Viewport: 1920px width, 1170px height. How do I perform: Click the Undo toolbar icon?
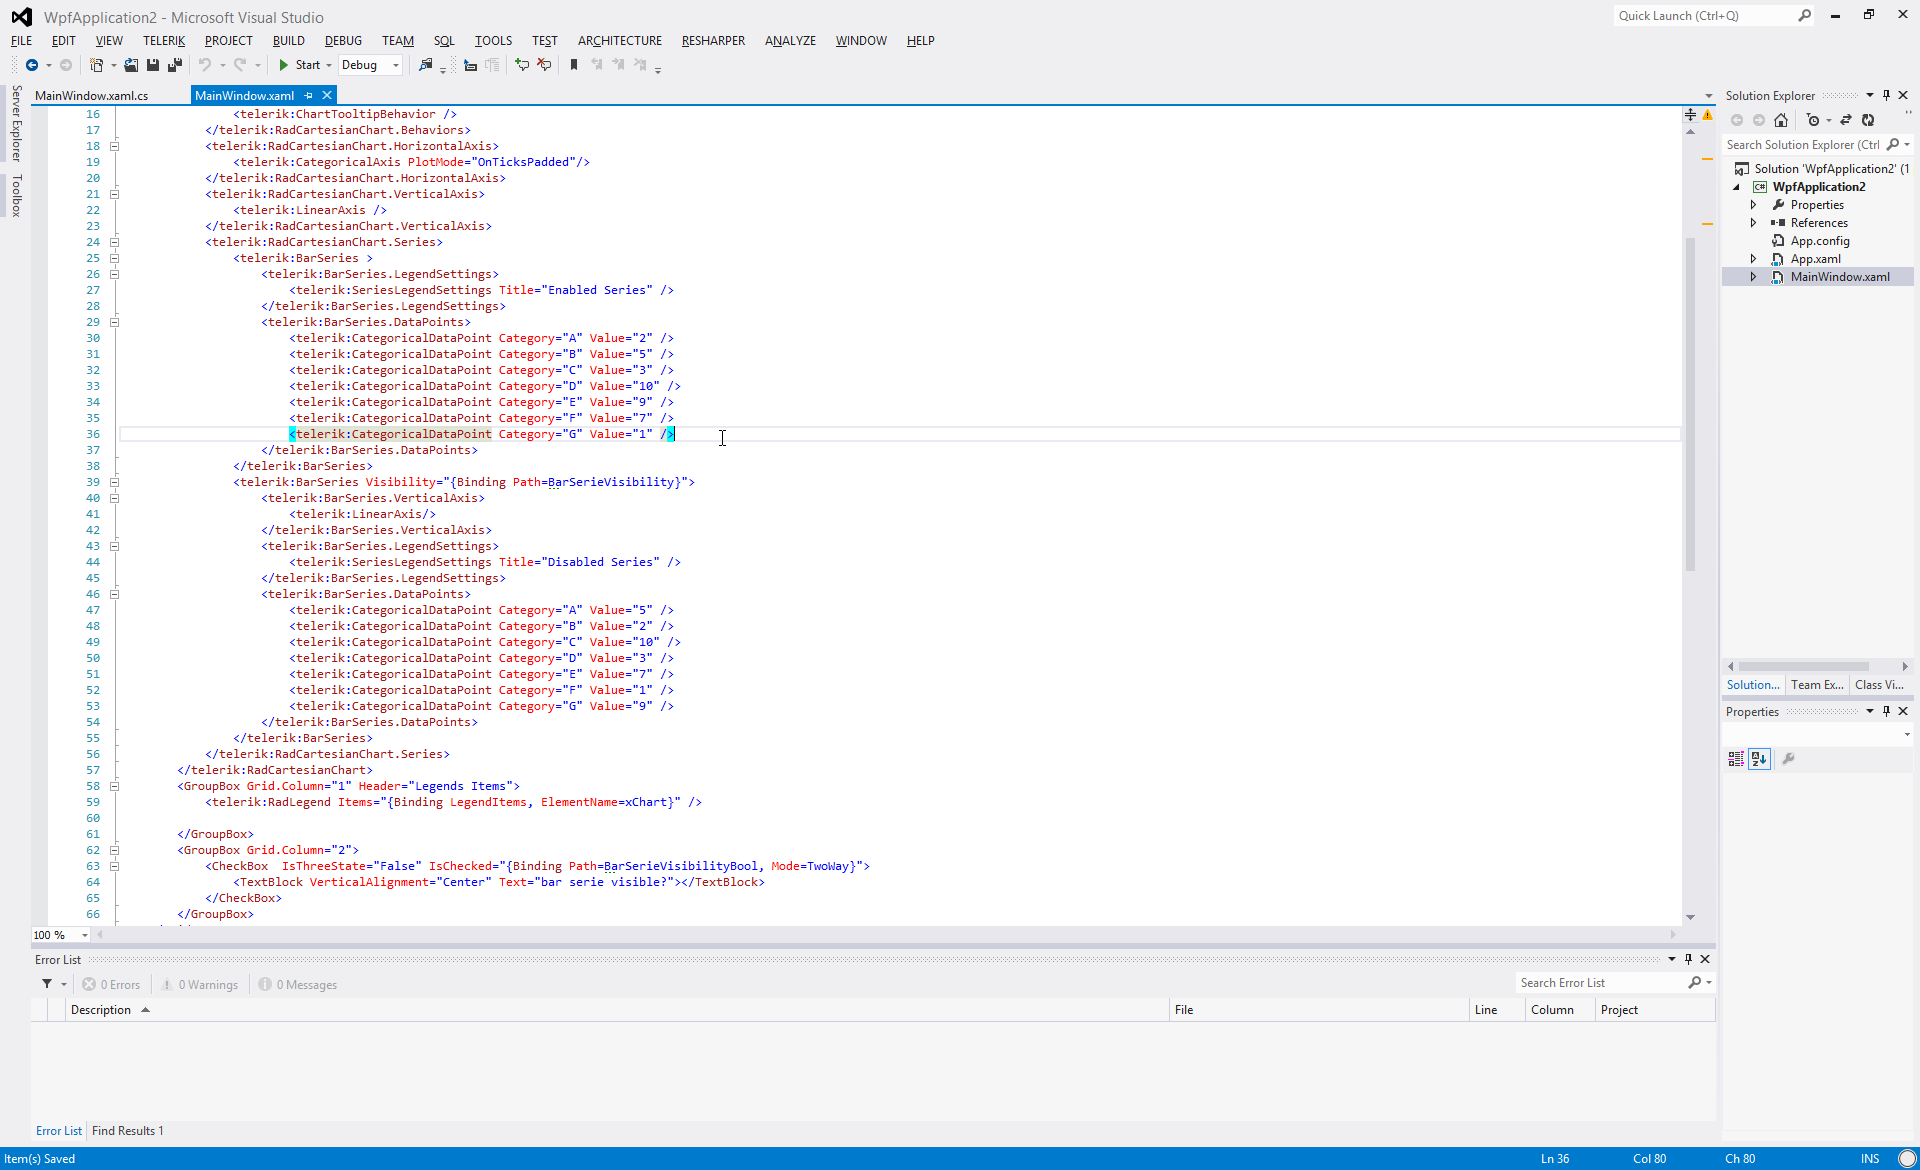(205, 65)
